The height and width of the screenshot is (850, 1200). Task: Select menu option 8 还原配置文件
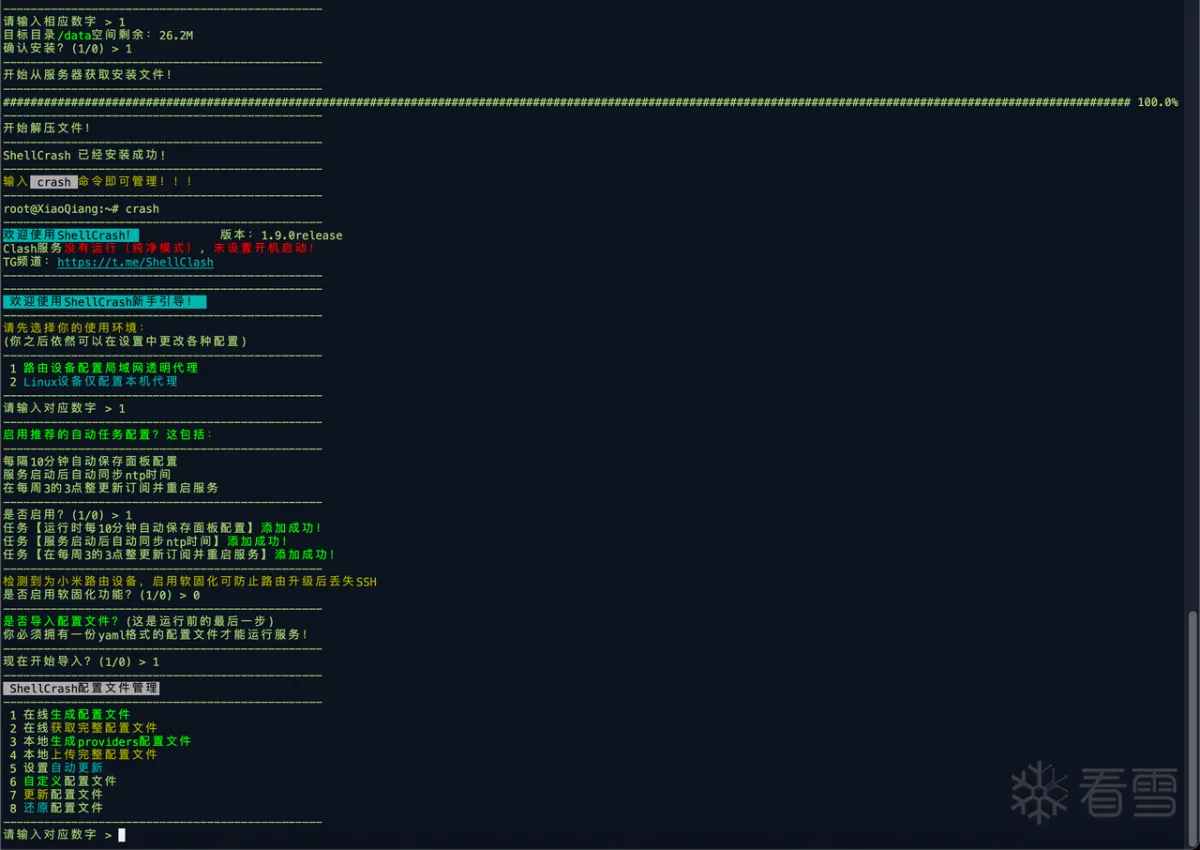[x=56, y=808]
